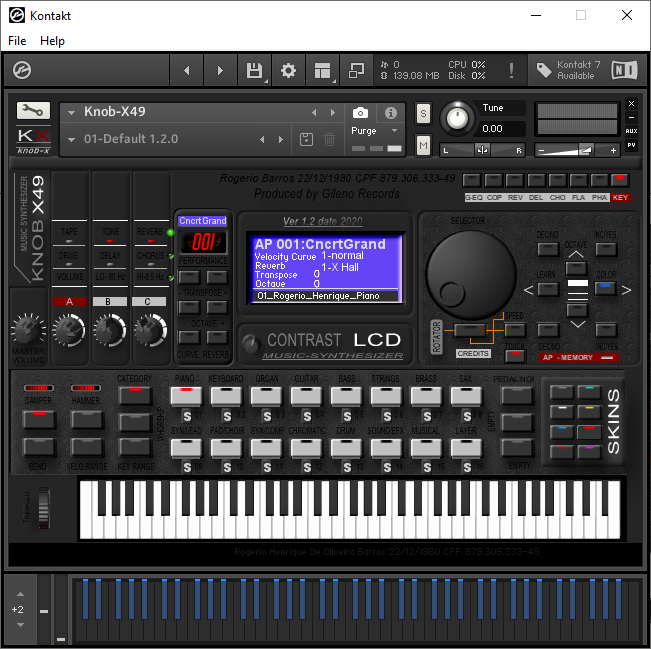Go to next instrument with right arrow
651x649 pixels.
220,71
